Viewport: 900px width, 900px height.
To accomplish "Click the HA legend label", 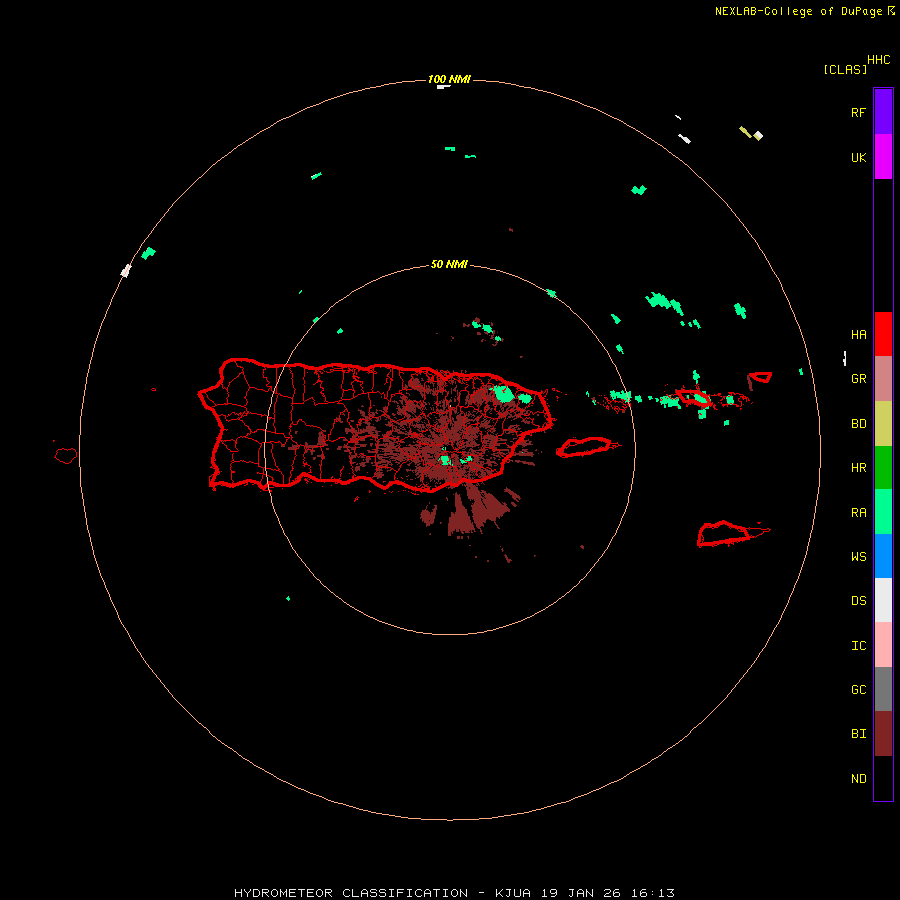I will 858,334.
